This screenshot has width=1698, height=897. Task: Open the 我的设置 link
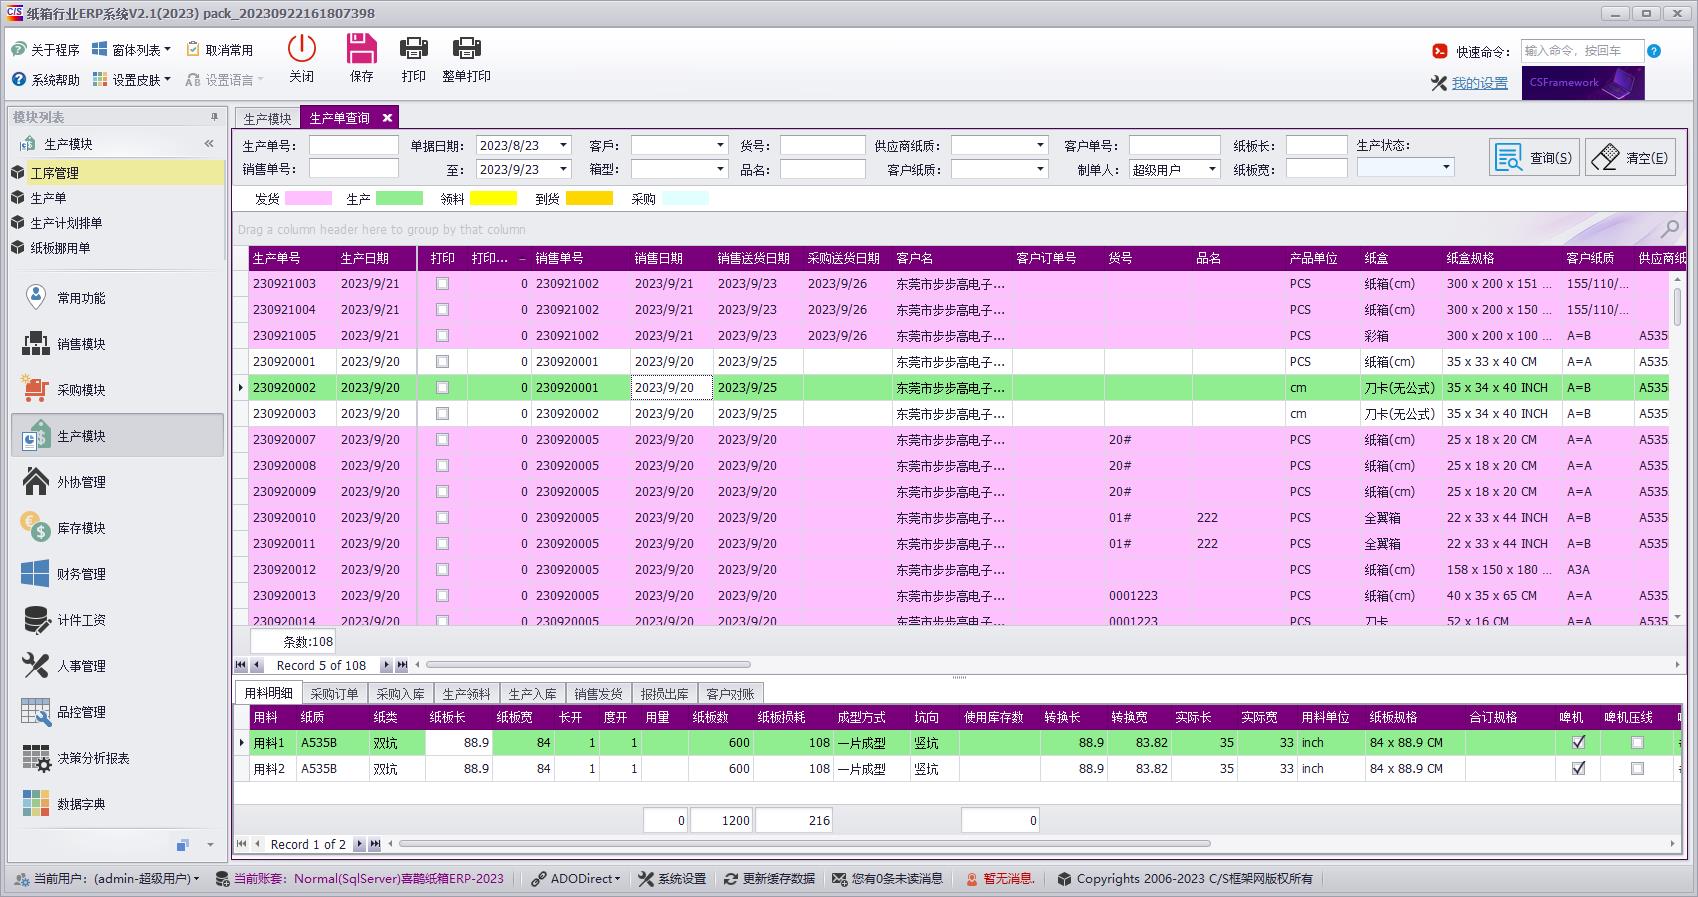pyautogui.click(x=1479, y=83)
